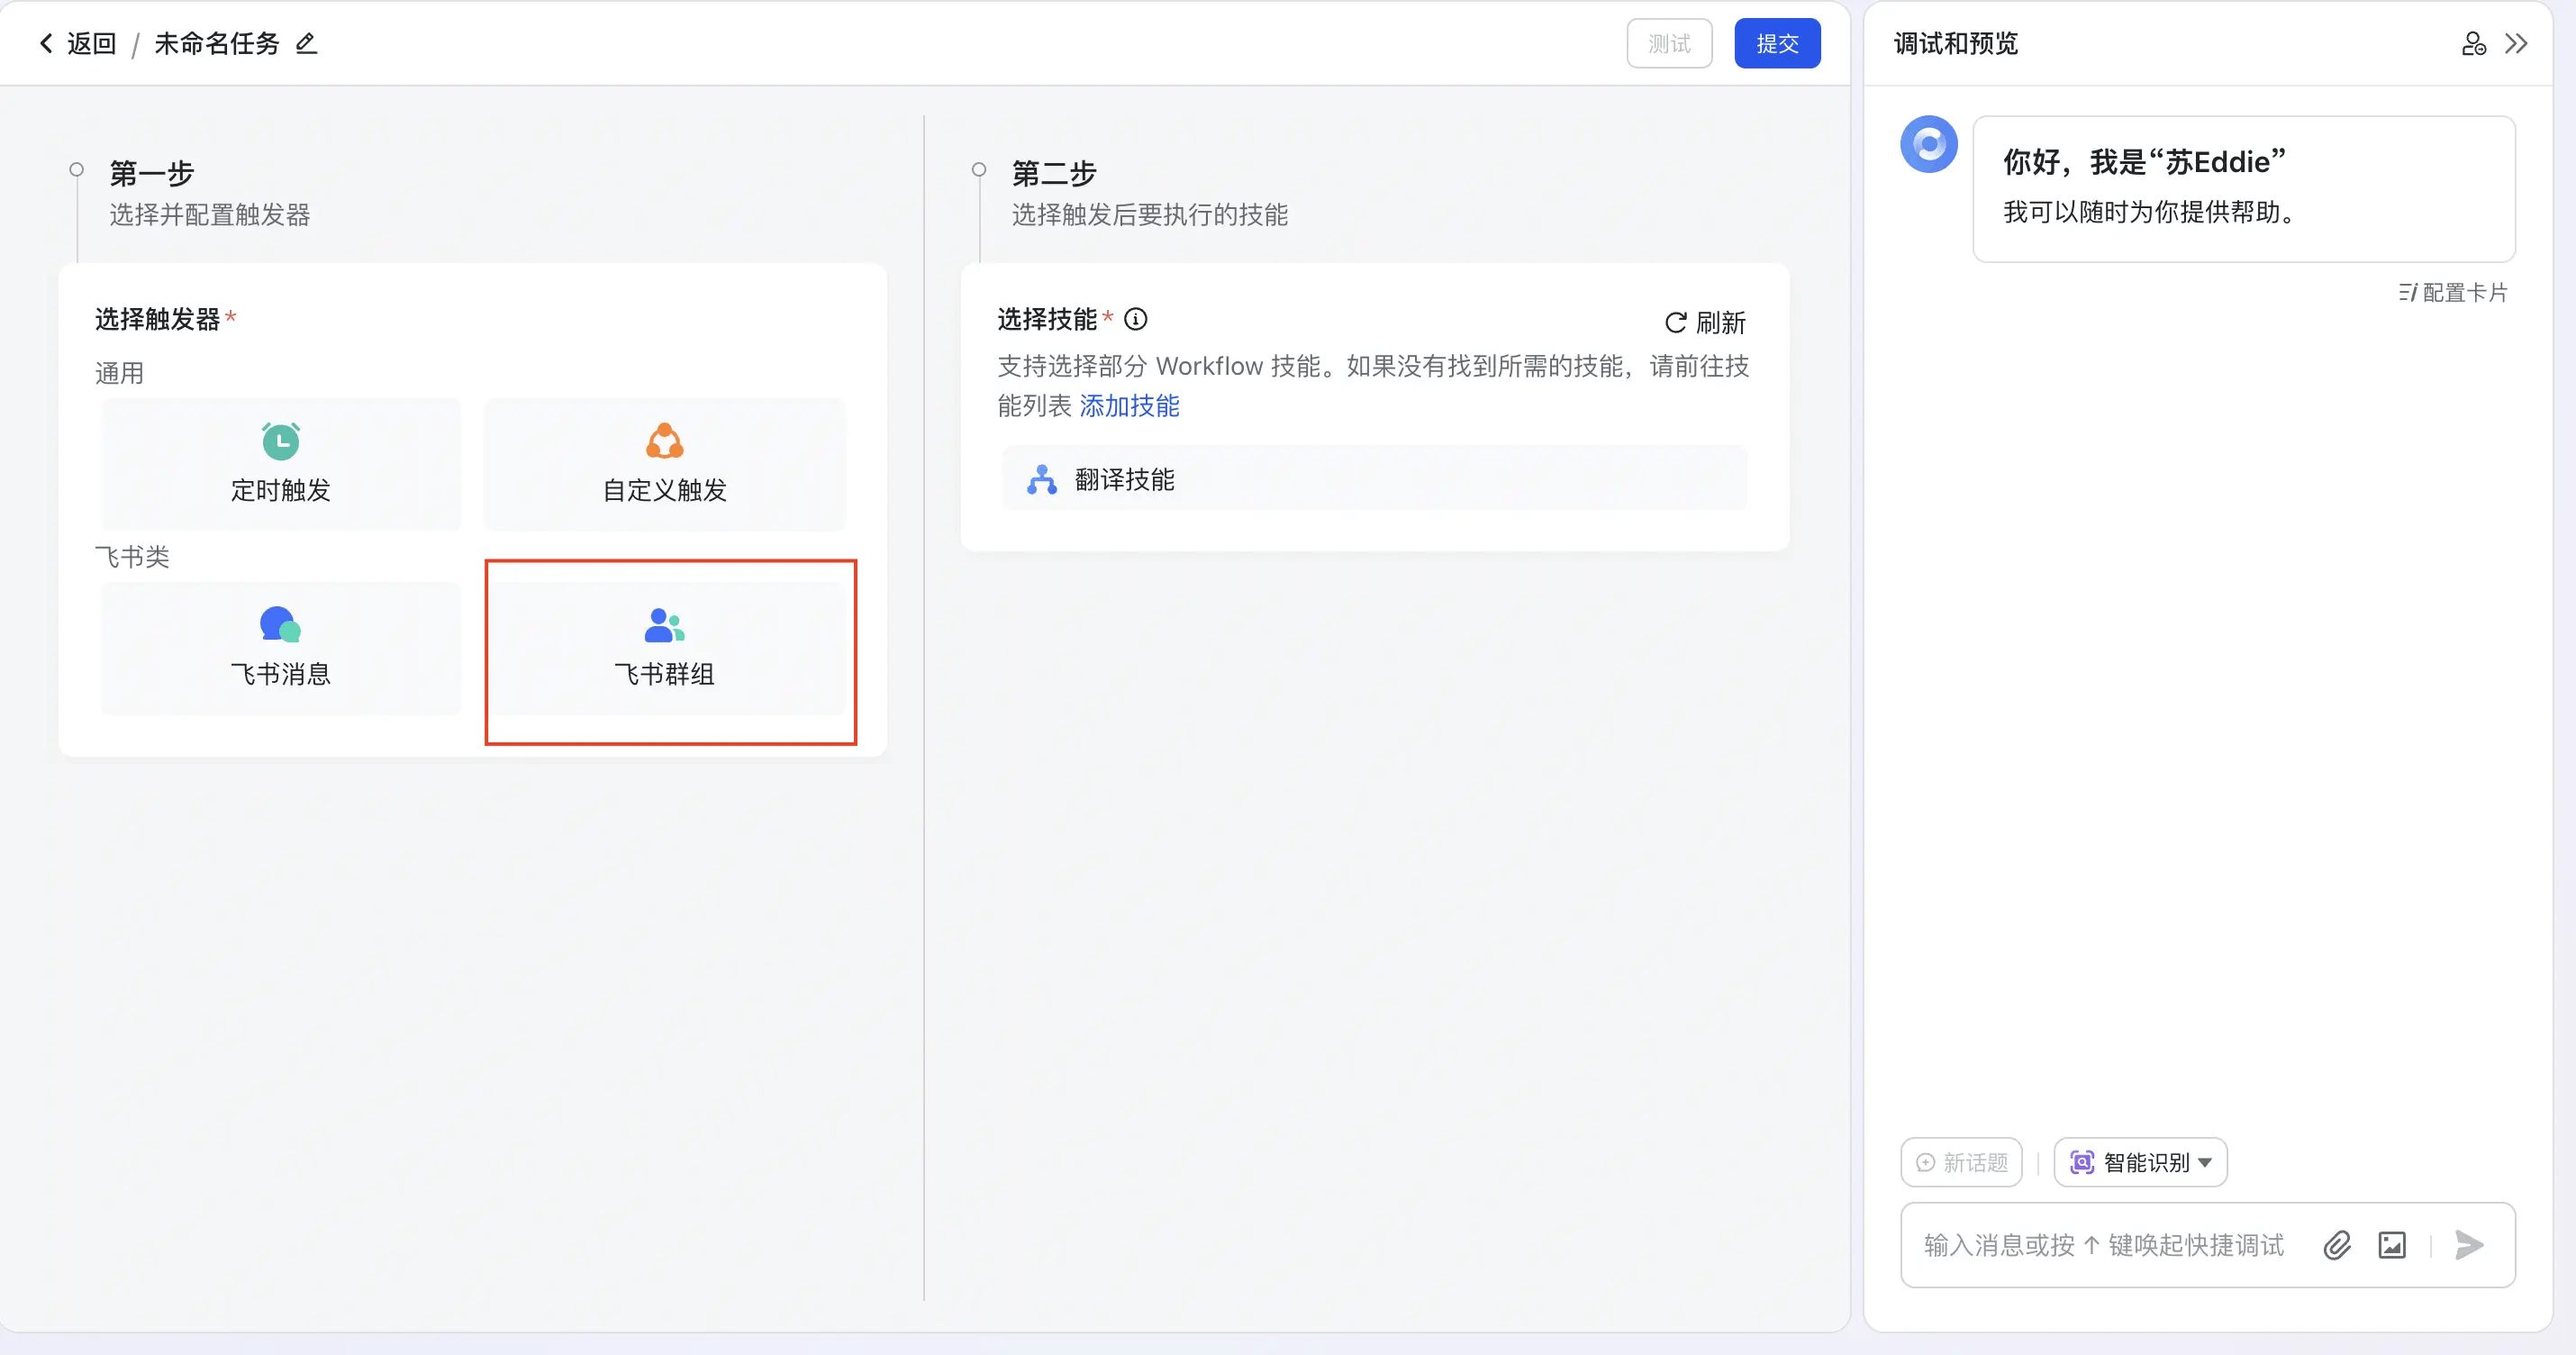Click the bot avatar icon
Image resolution: width=2576 pixels, height=1355 pixels.
[x=1928, y=145]
